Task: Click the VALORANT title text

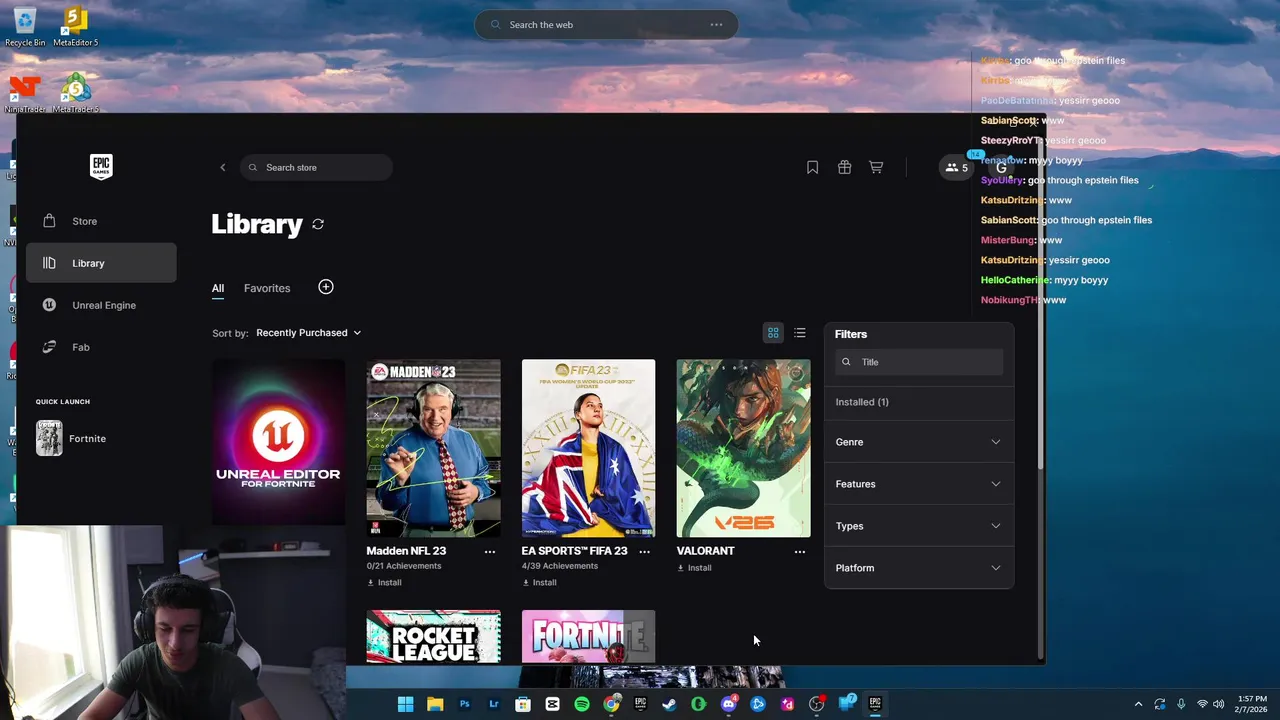Action: [705, 551]
